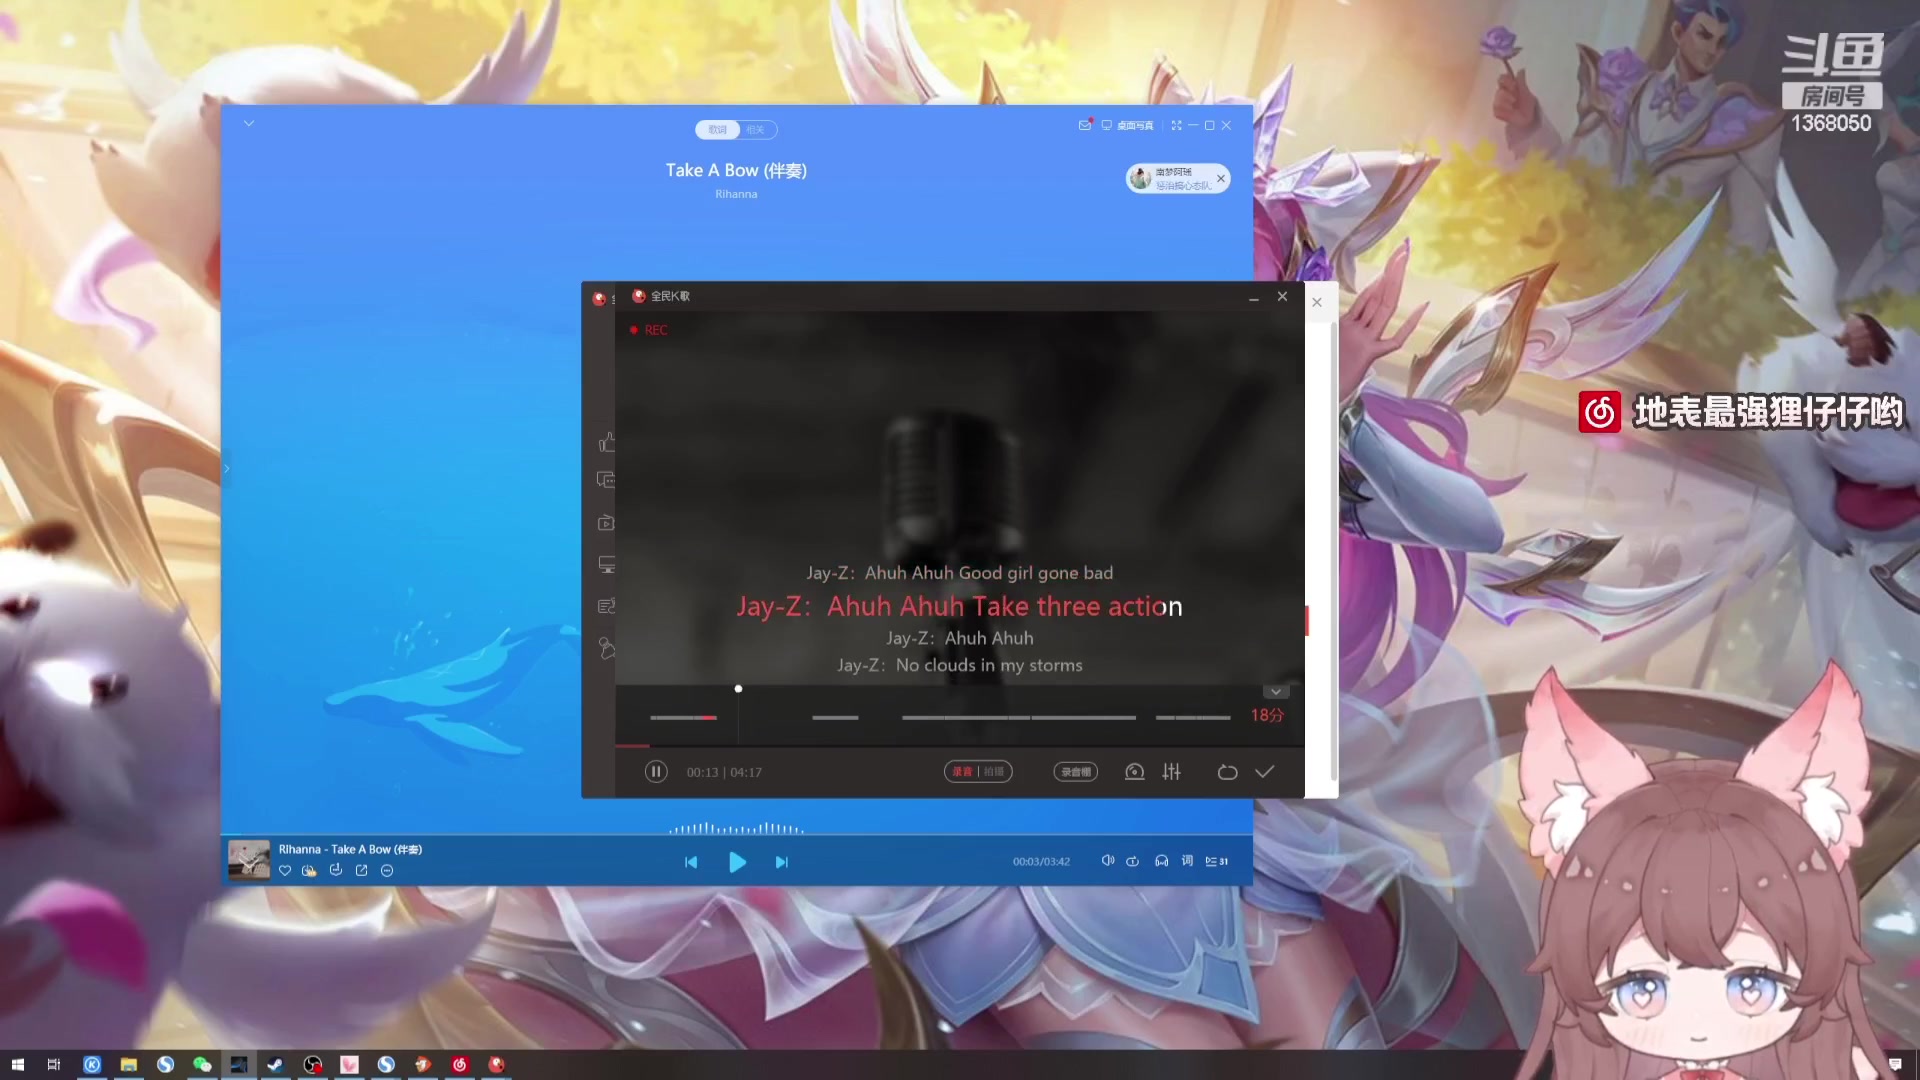
Task: Click the thumbs-up icon in karaoke sidebar
Action: click(606, 442)
